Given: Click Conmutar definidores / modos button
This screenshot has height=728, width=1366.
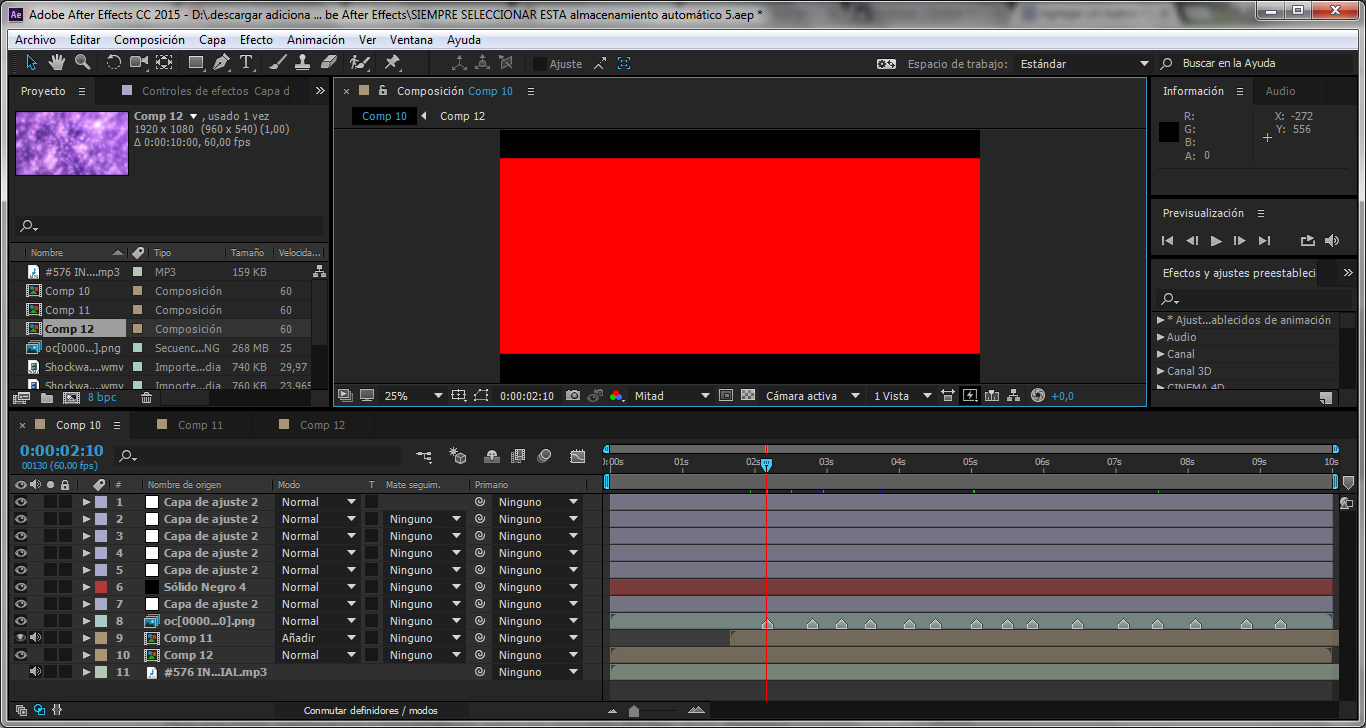Looking at the screenshot, I should [x=371, y=710].
